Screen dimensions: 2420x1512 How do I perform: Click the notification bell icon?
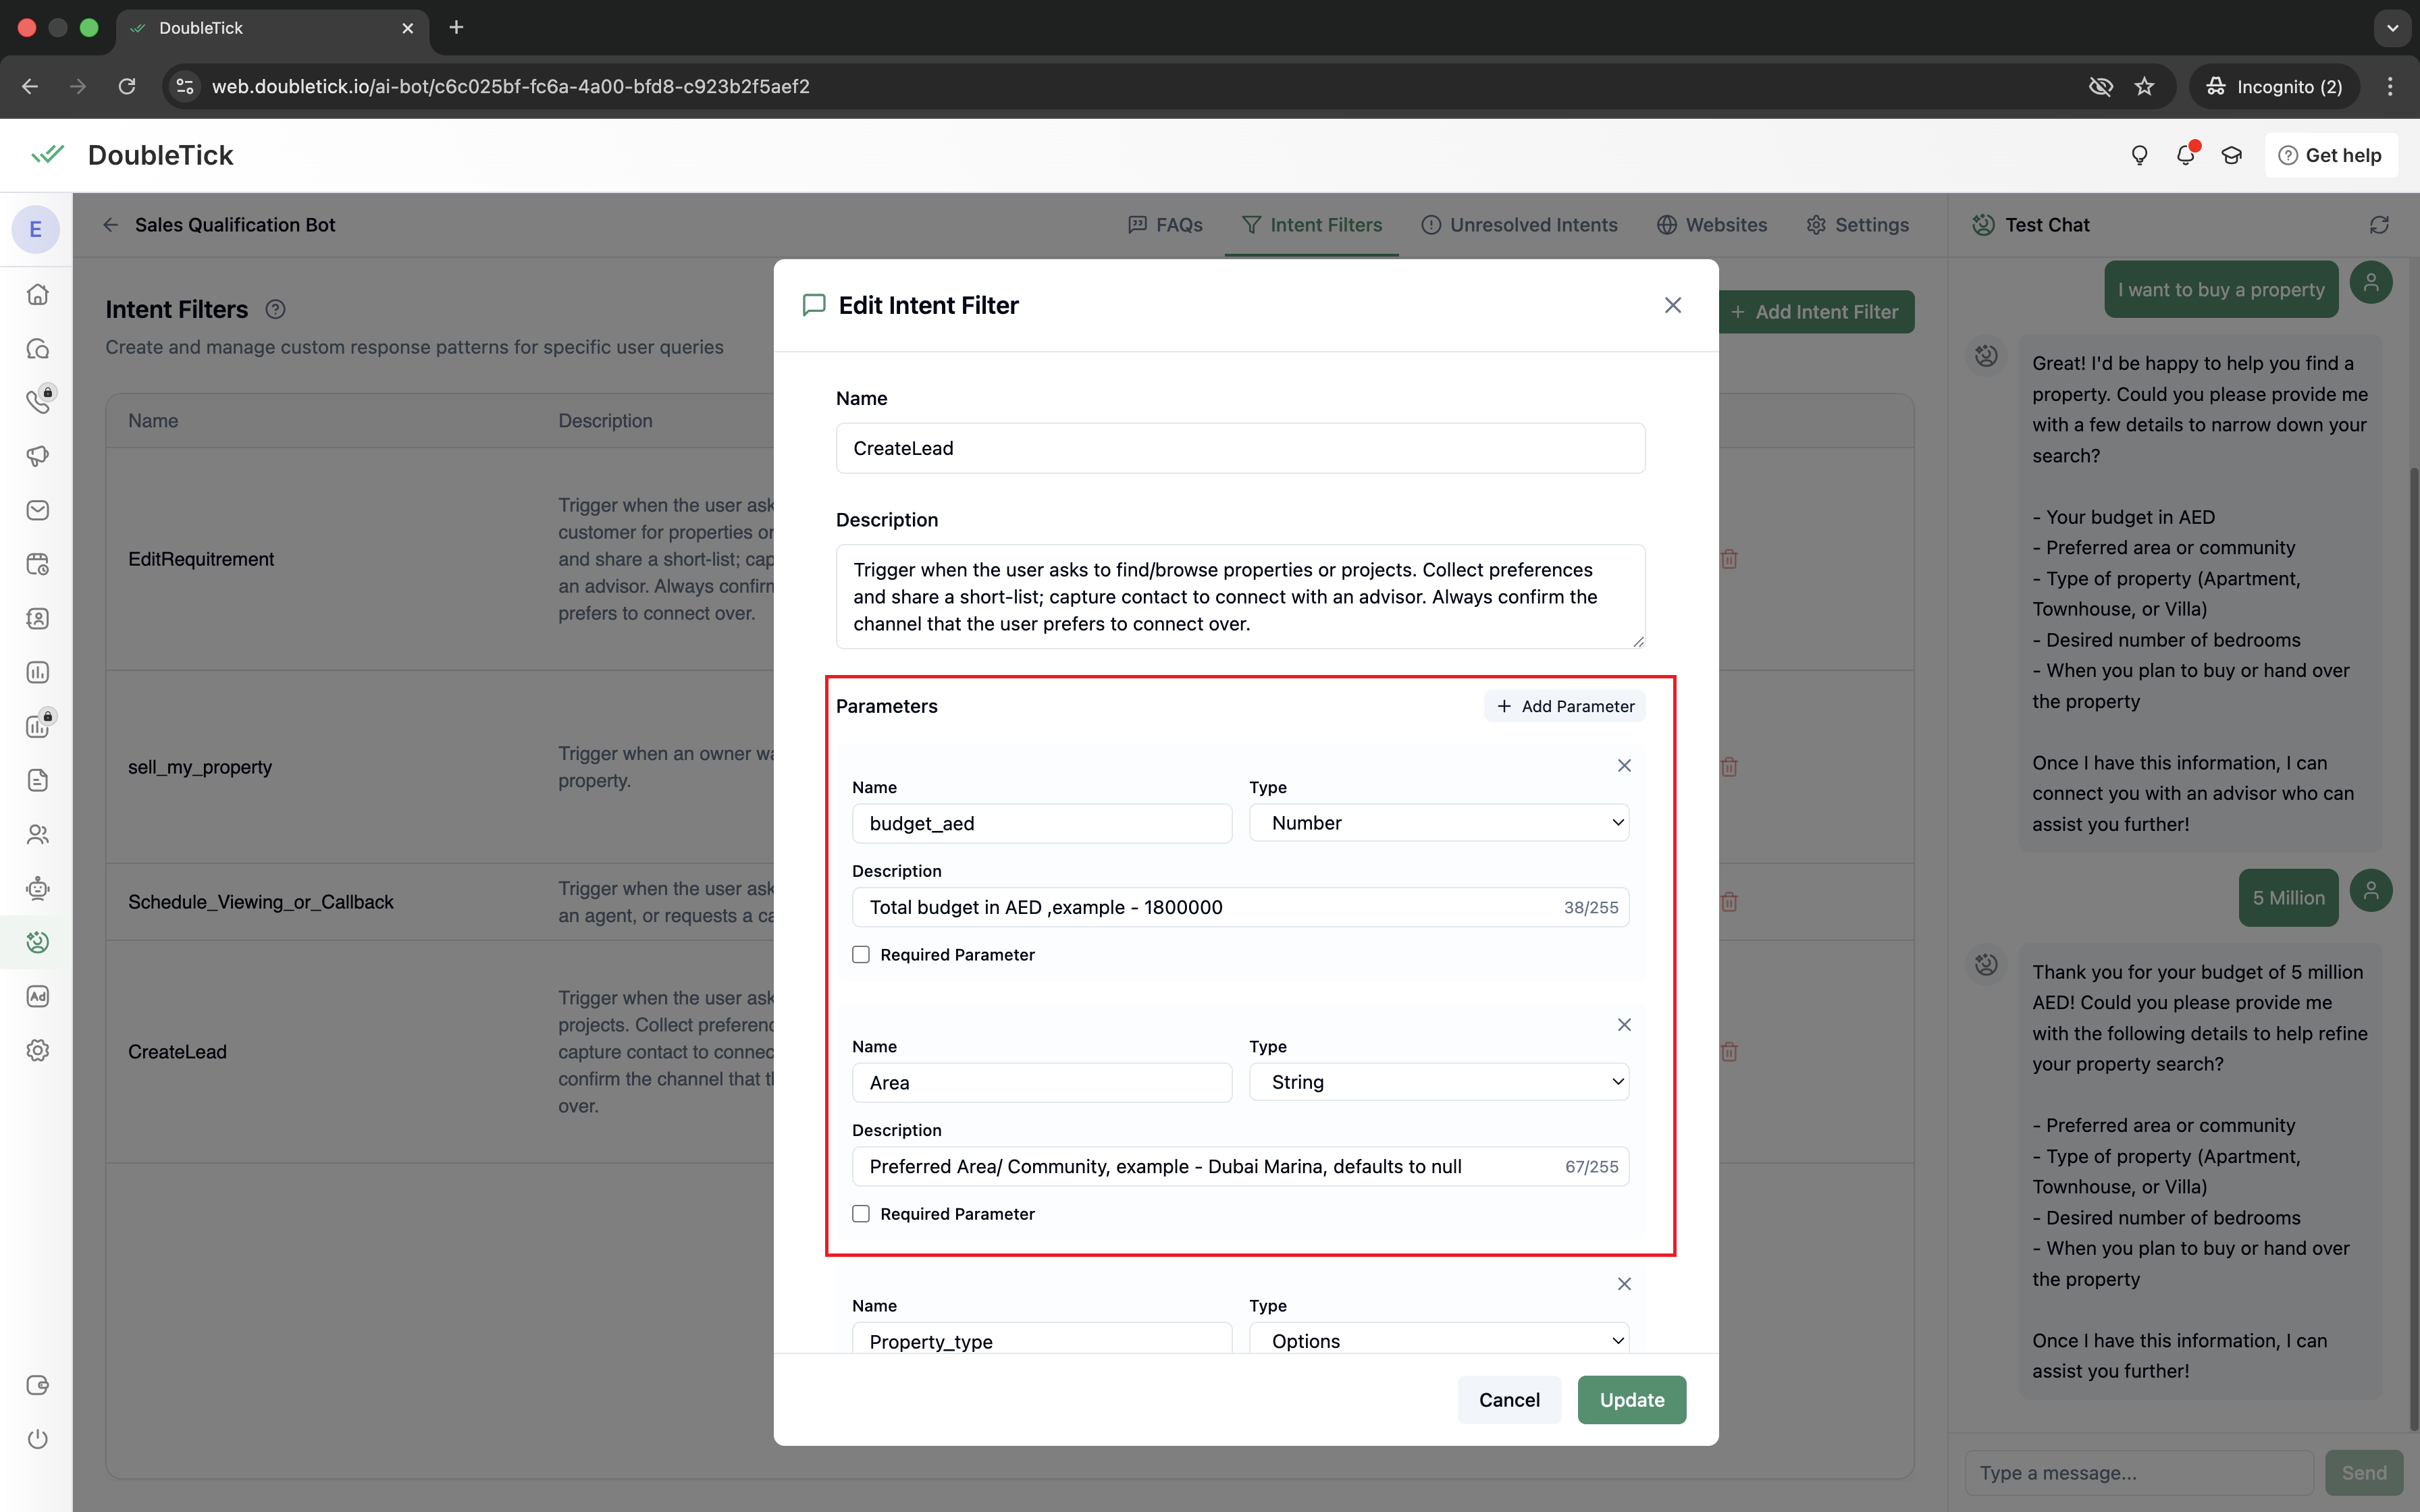pos(2185,155)
